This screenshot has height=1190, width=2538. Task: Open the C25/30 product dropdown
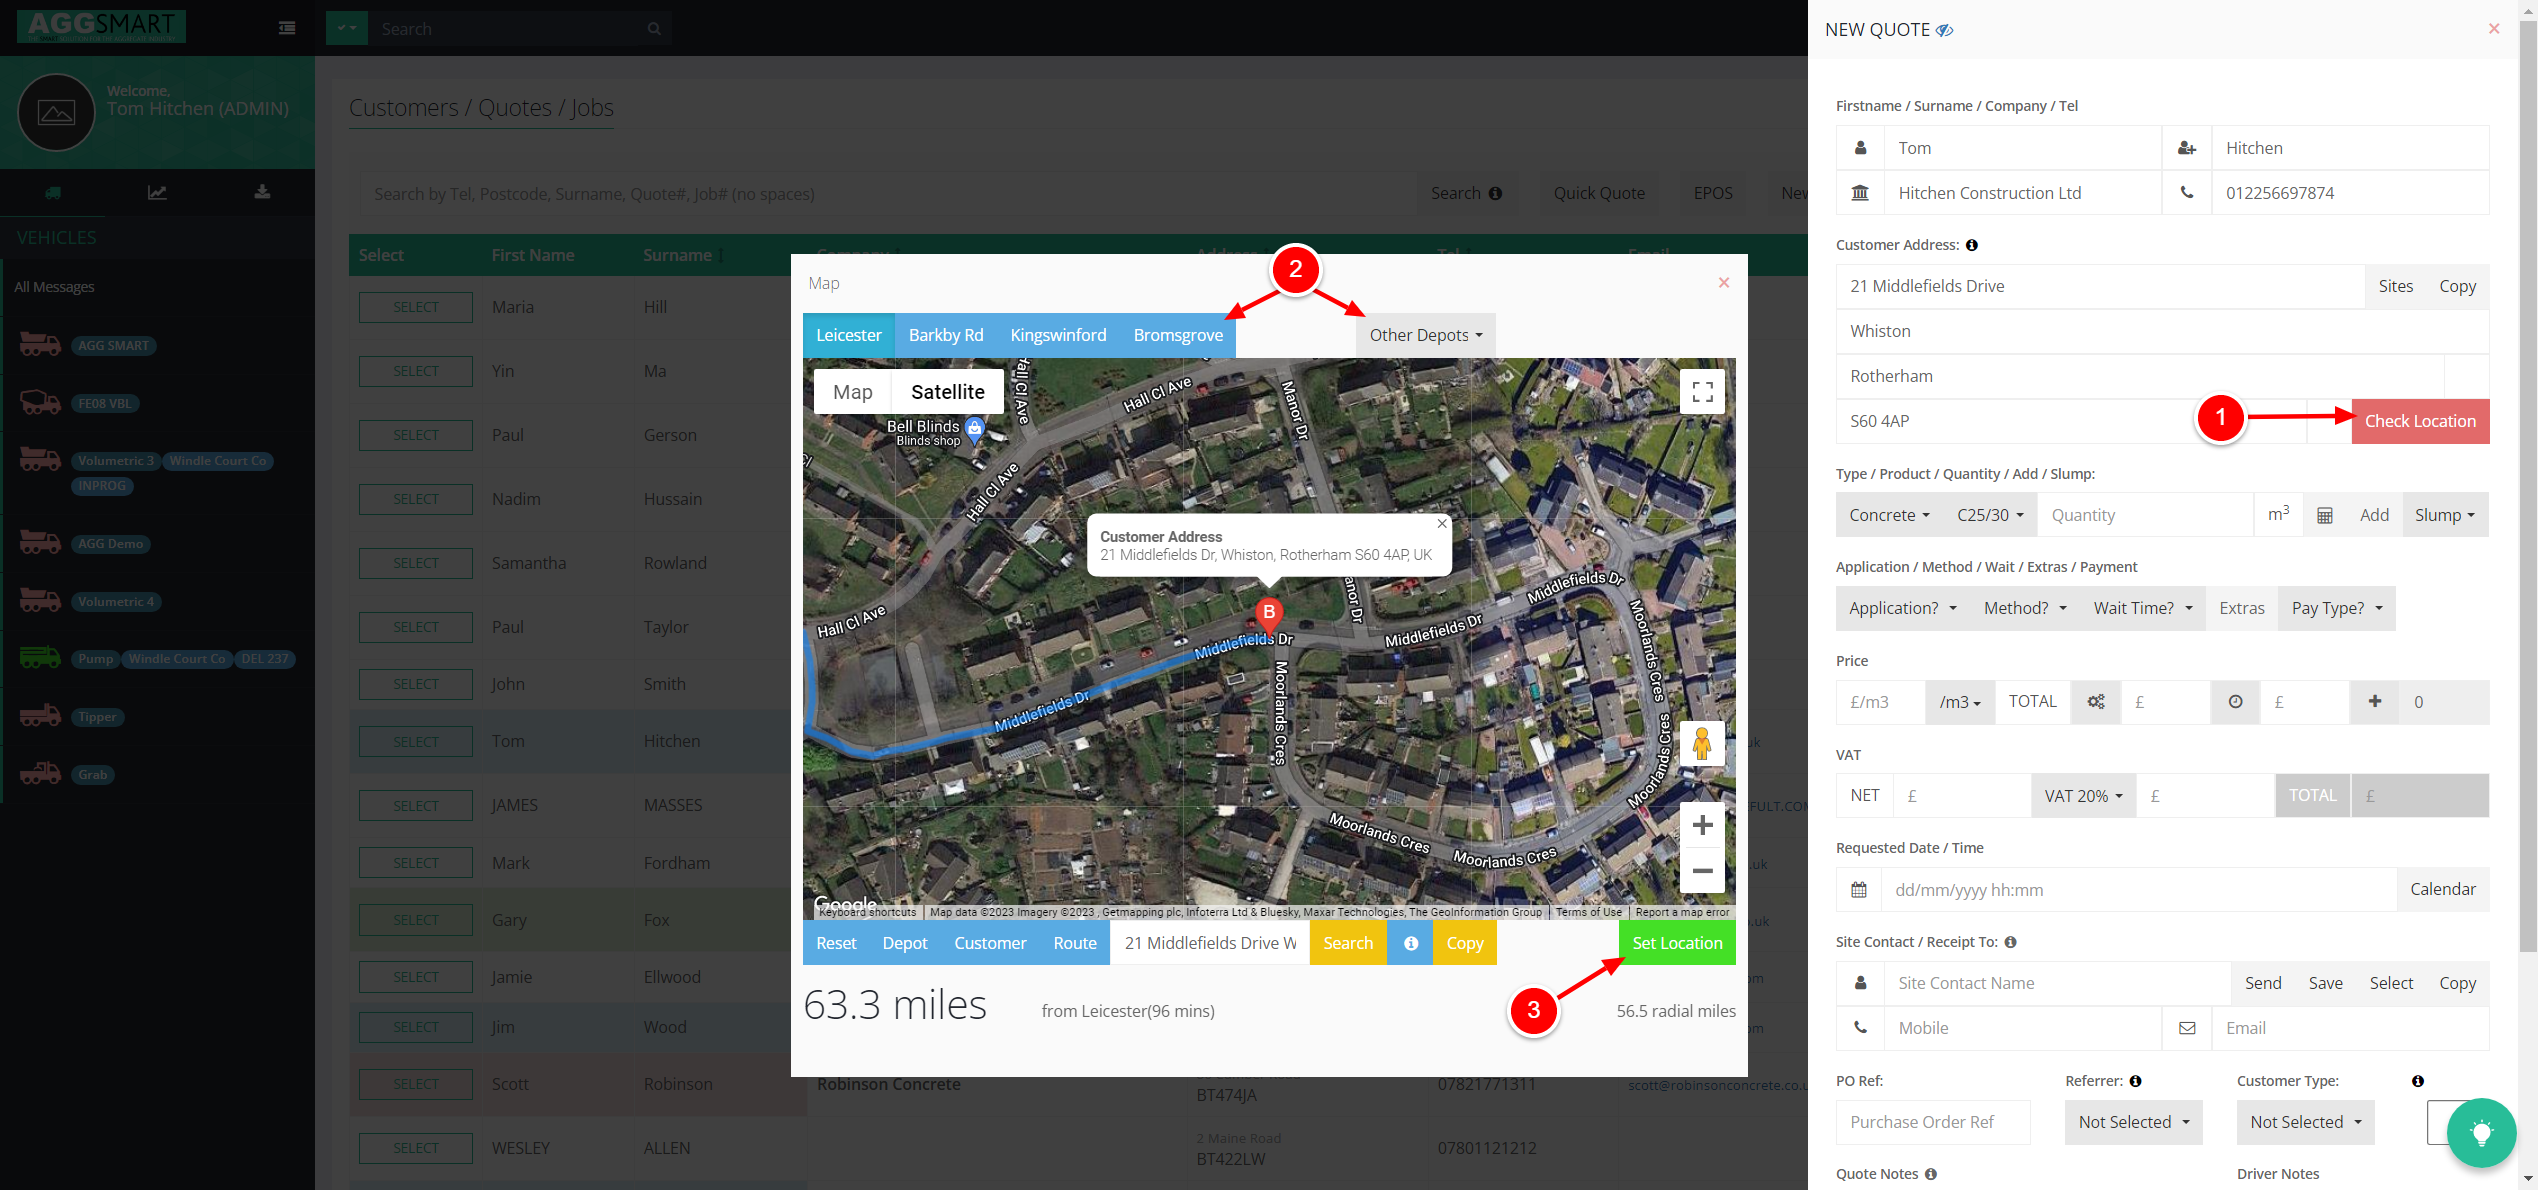(x=1990, y=515)
